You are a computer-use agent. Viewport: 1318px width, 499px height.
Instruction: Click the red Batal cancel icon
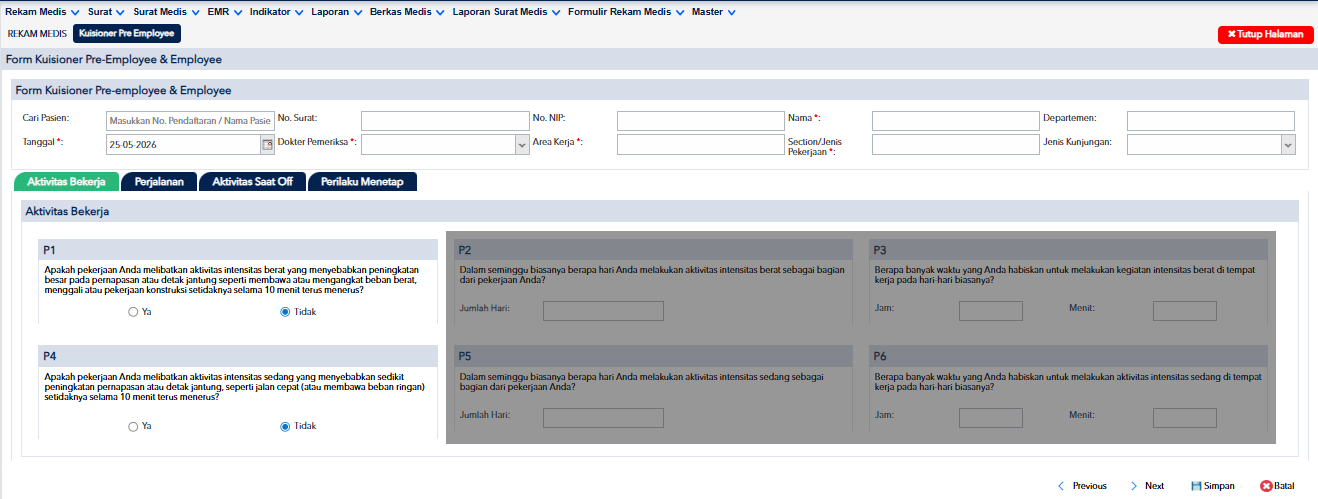click(x=1266, y=486)
